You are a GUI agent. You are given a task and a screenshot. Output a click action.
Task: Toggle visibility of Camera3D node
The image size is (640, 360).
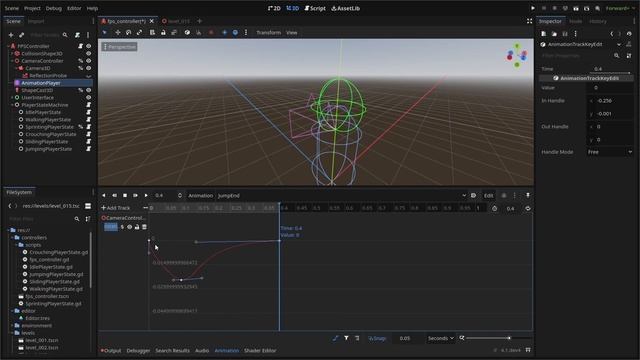tap(89, 68)
